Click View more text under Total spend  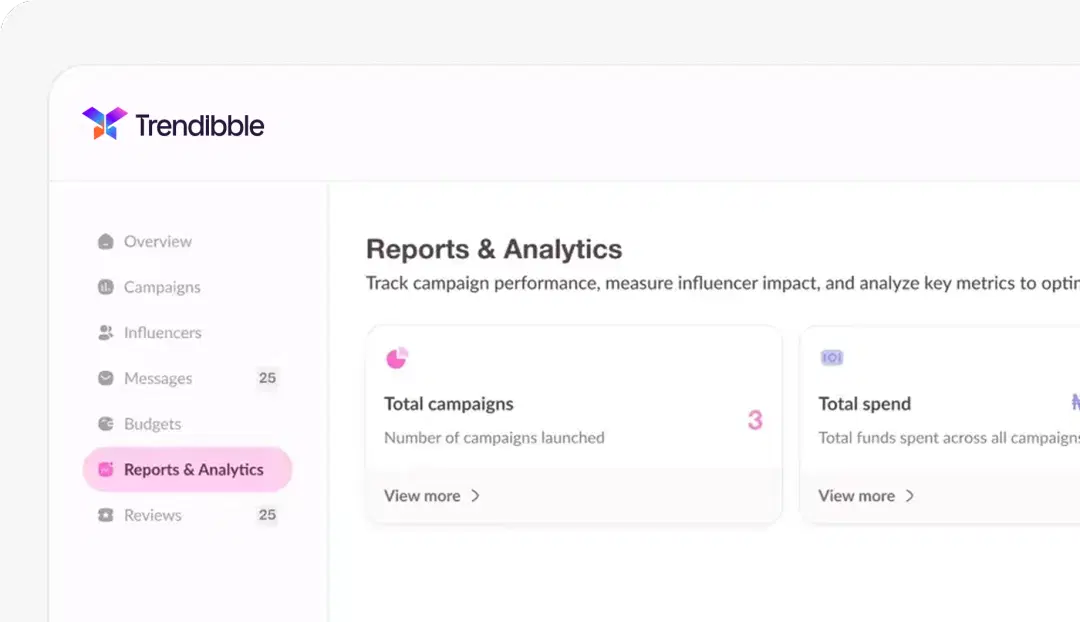point(856,496)
